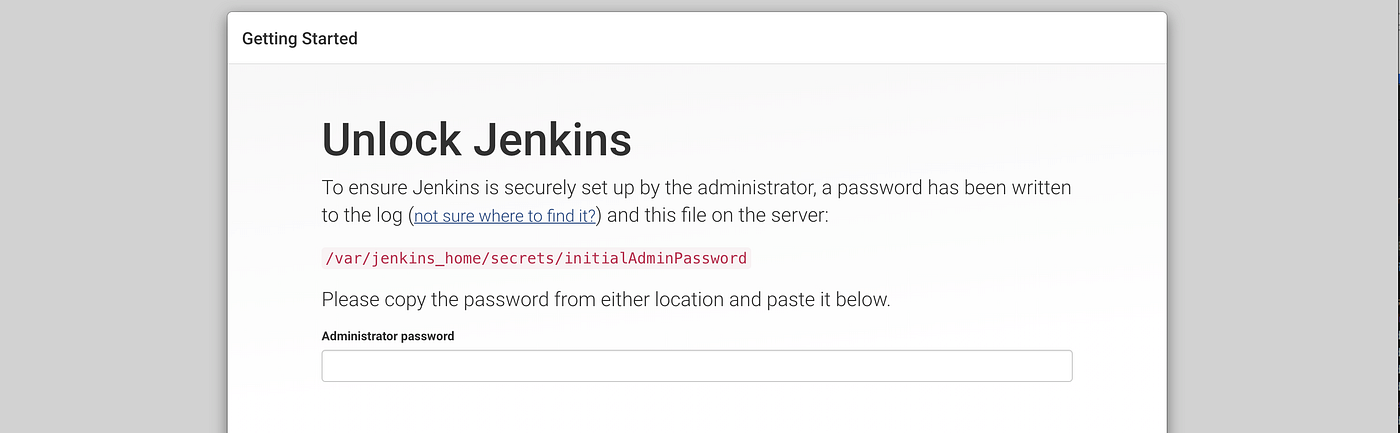Click the "Unlock" word in the heading
The height and width of the screenshot is (433, 1400).
390,140
